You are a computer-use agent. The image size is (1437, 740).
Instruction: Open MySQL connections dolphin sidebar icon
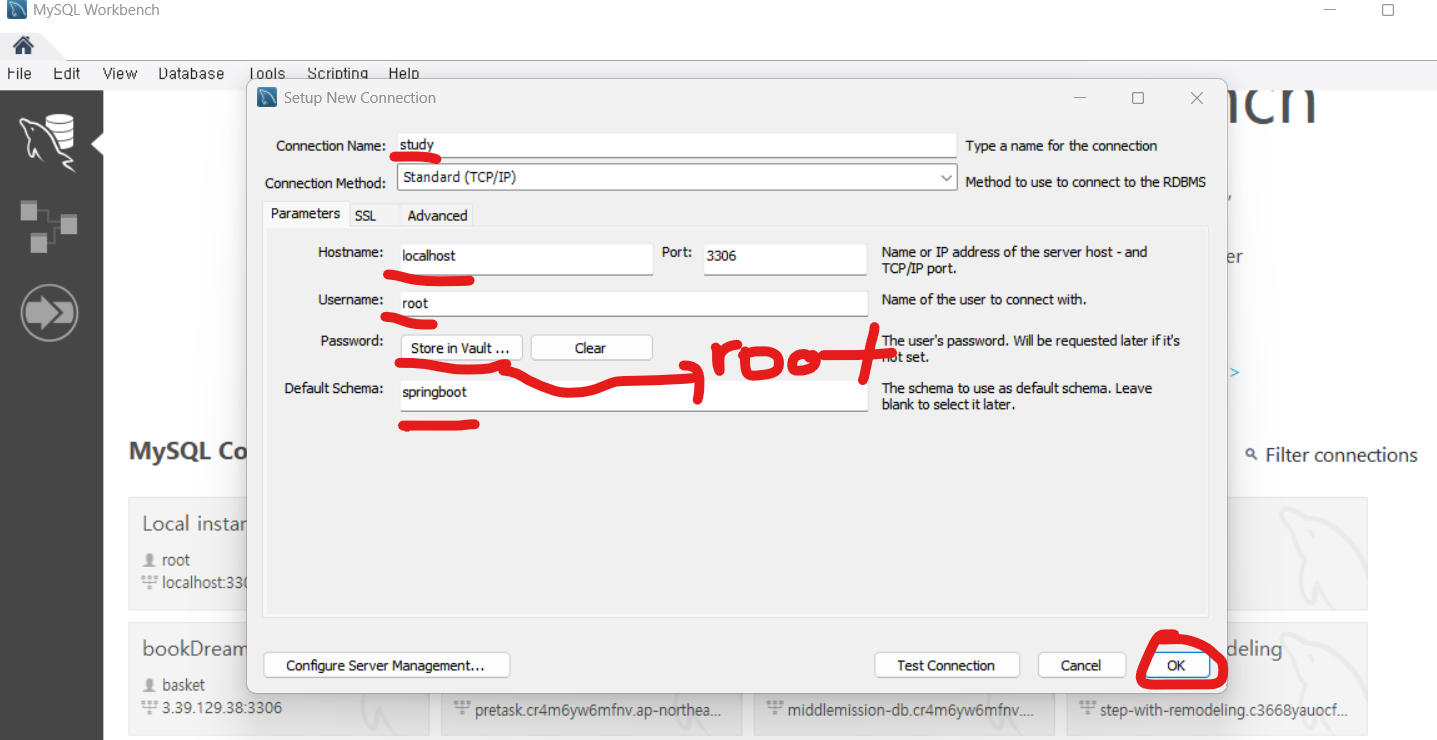tap(48, 142)
